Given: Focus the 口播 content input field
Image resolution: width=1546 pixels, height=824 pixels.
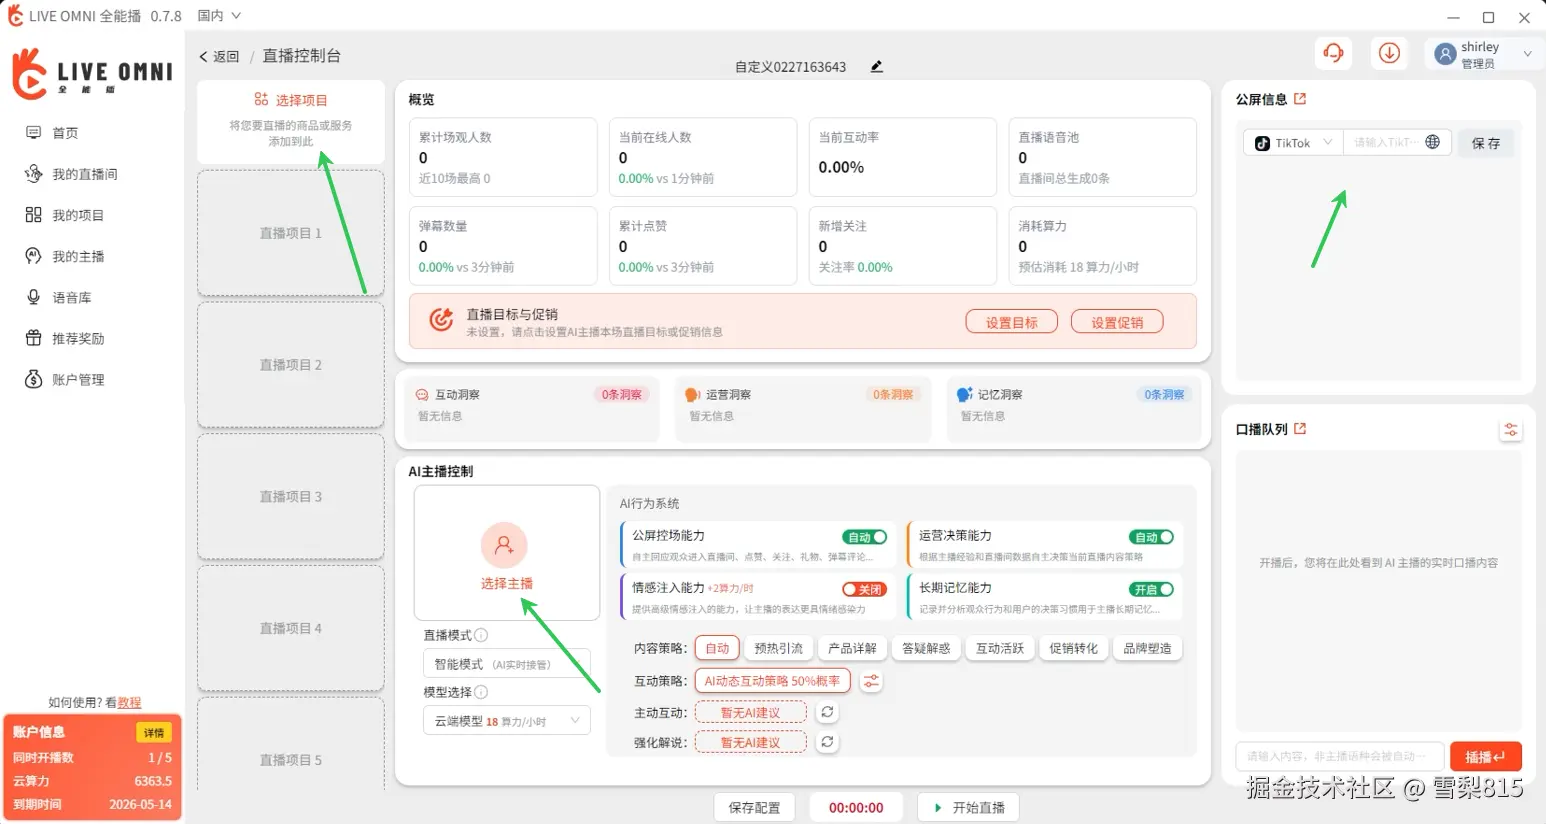Looking at the screenshot, I should 1339,757.
